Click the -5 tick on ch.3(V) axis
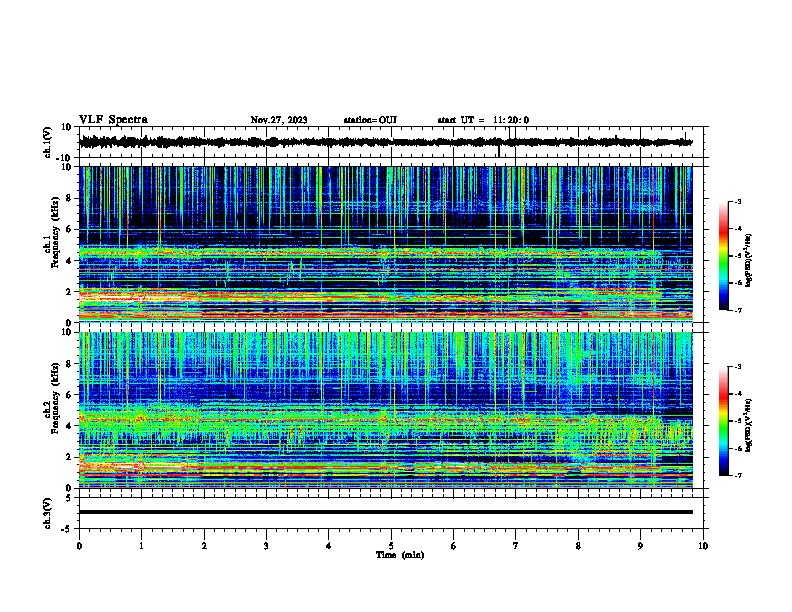The height and width of the screenshot is (612, 792). (66, 529)
